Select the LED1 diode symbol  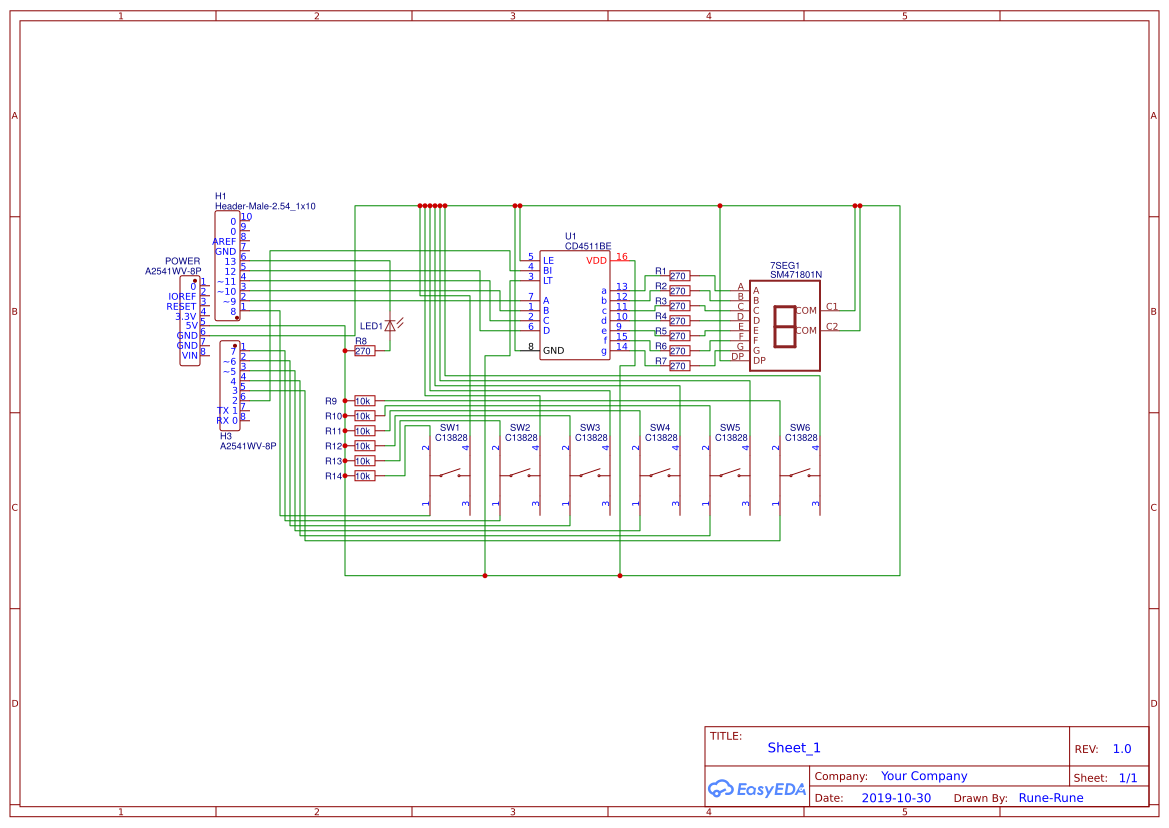click(389, 326)
